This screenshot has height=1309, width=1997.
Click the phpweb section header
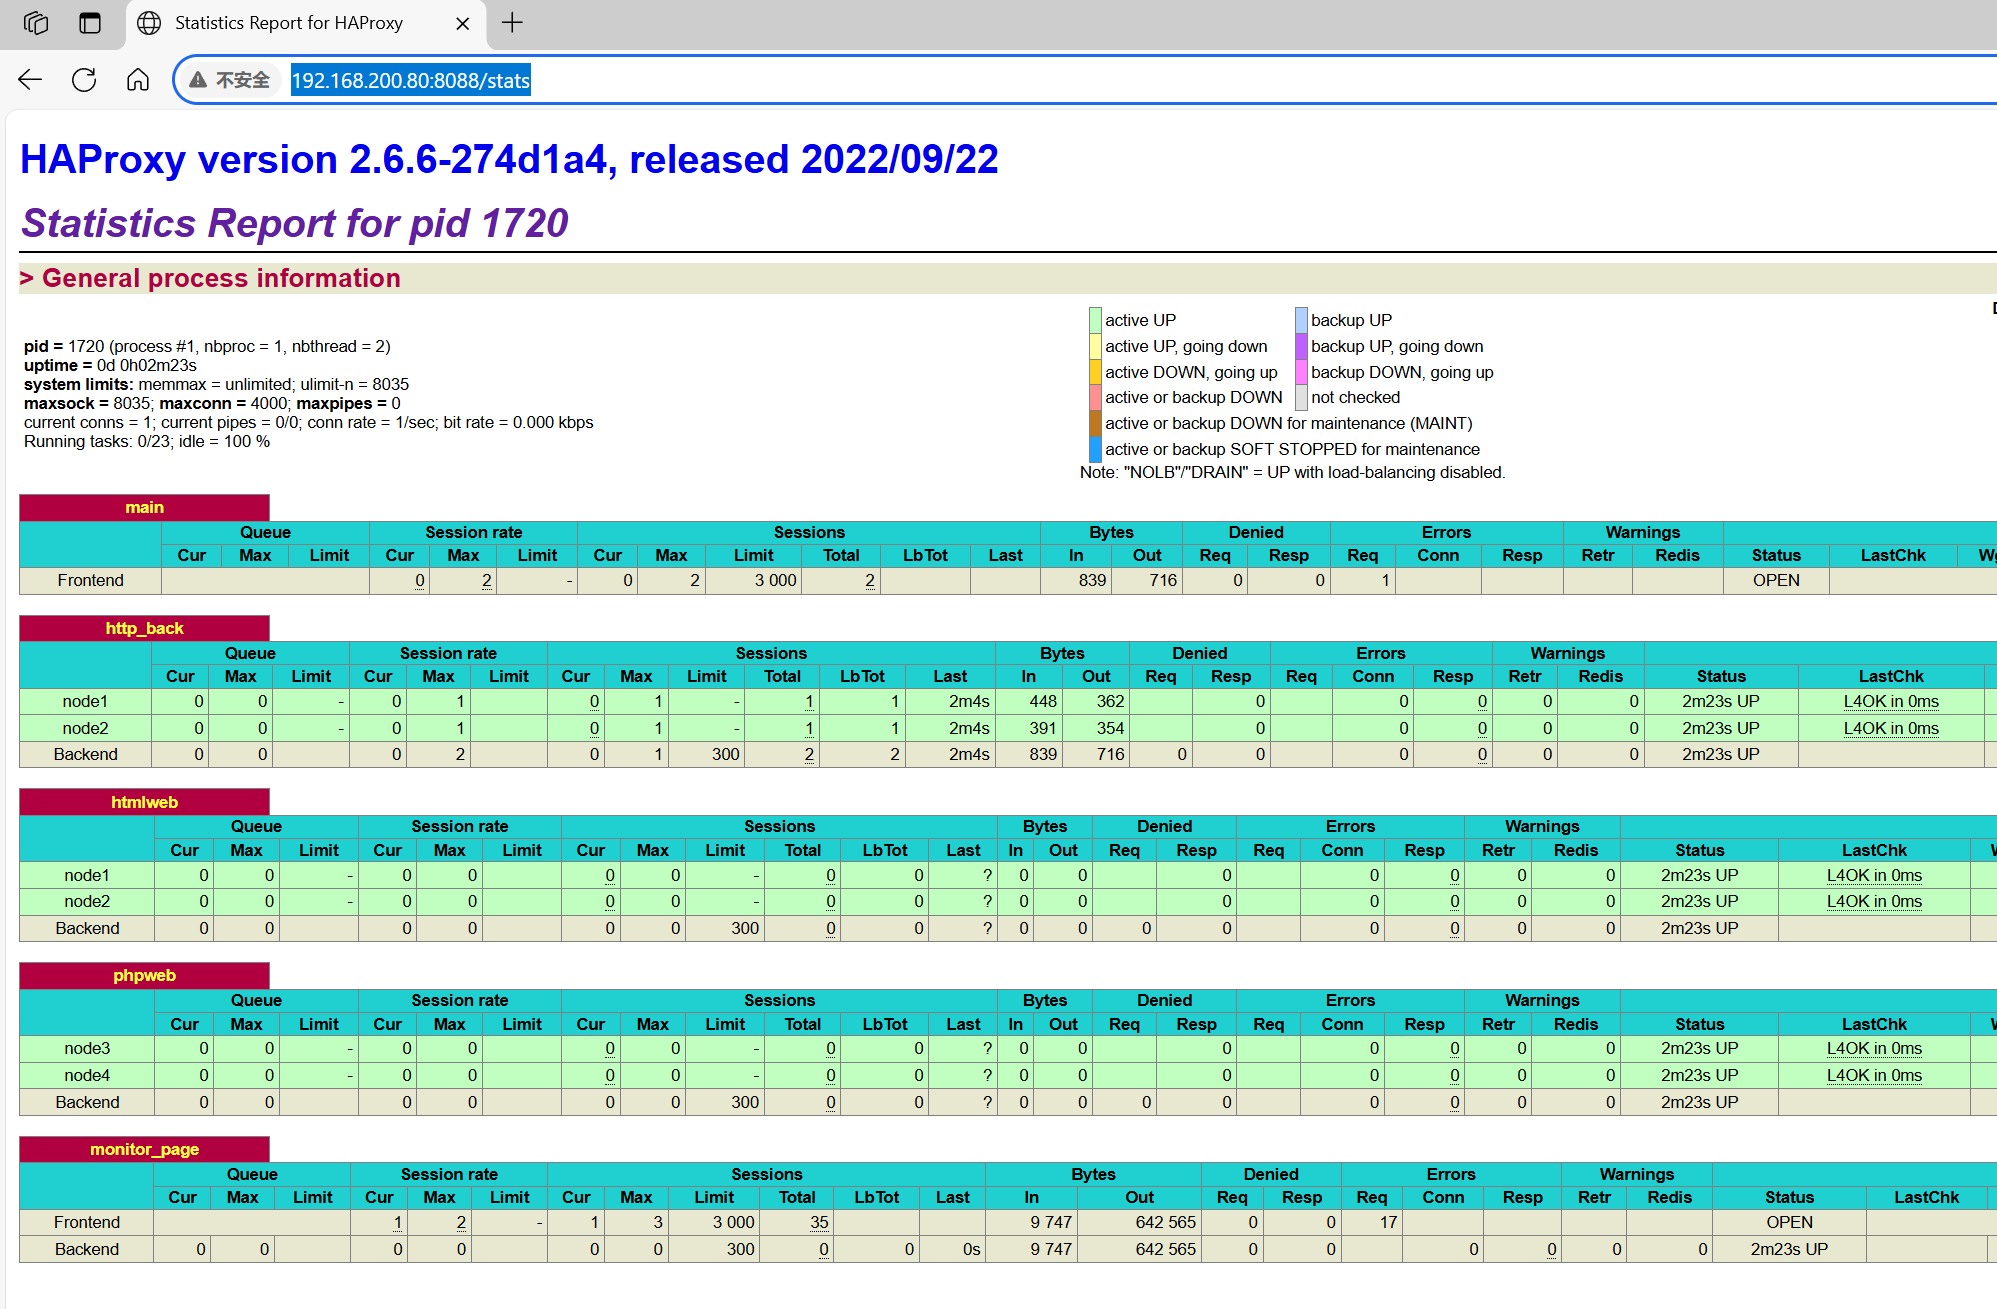click(144, 976)
